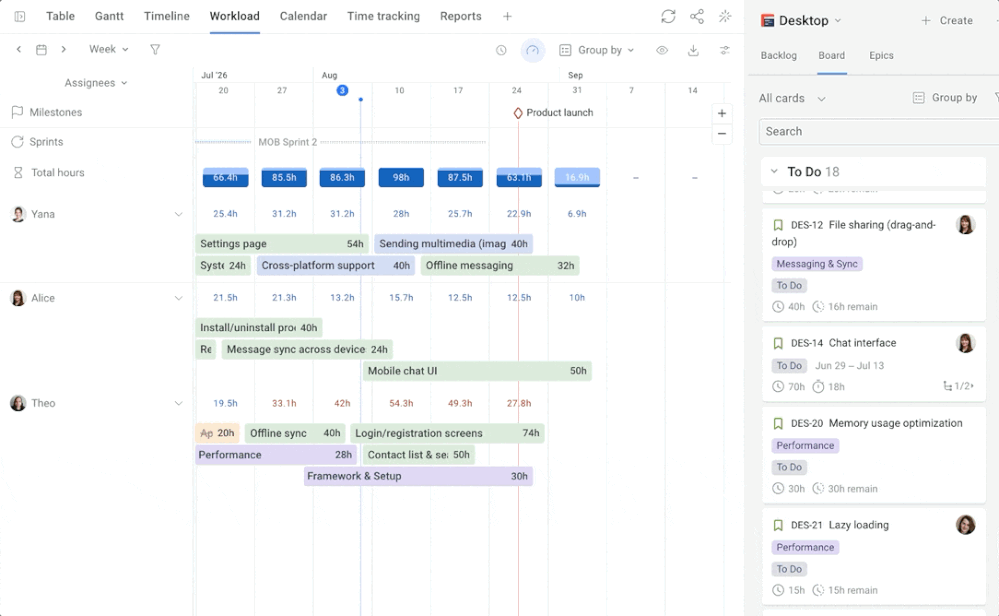Open the share icon

(x=697, y=17)
